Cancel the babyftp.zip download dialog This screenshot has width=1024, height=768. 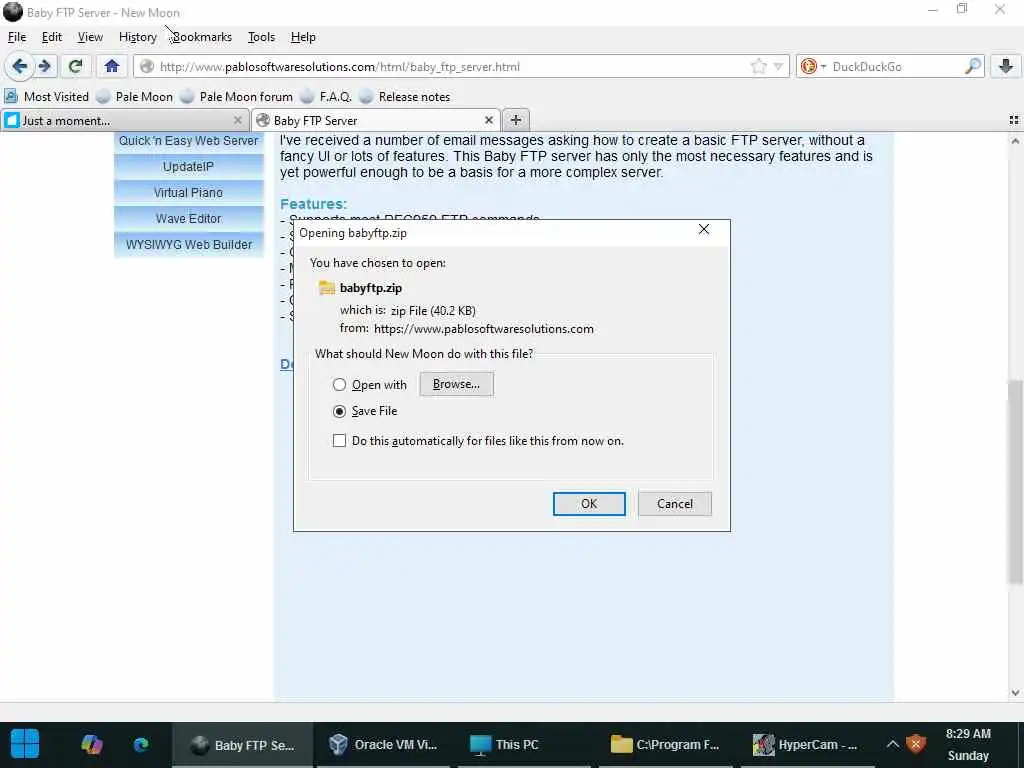(675, 504)
